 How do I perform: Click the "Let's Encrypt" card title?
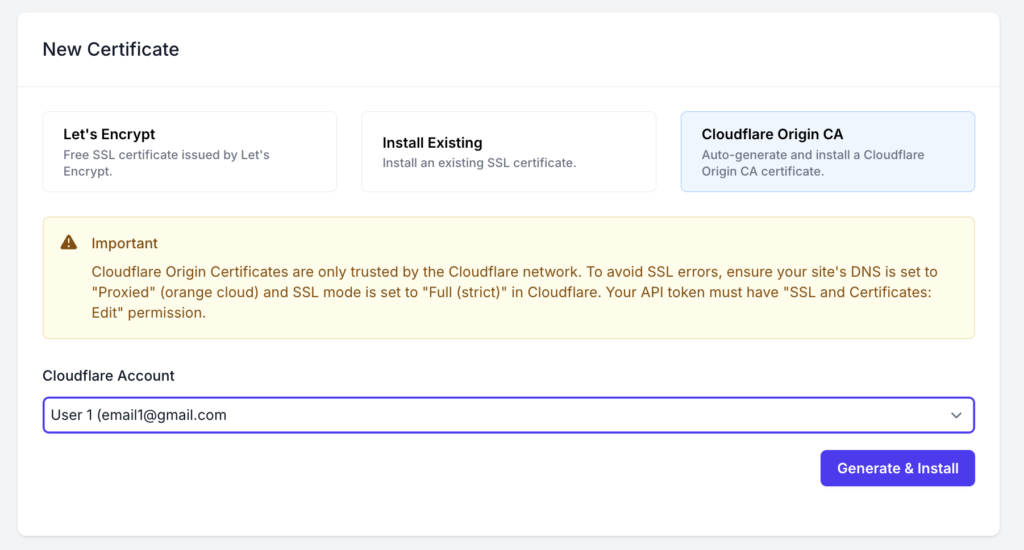(x=109, y=134)
